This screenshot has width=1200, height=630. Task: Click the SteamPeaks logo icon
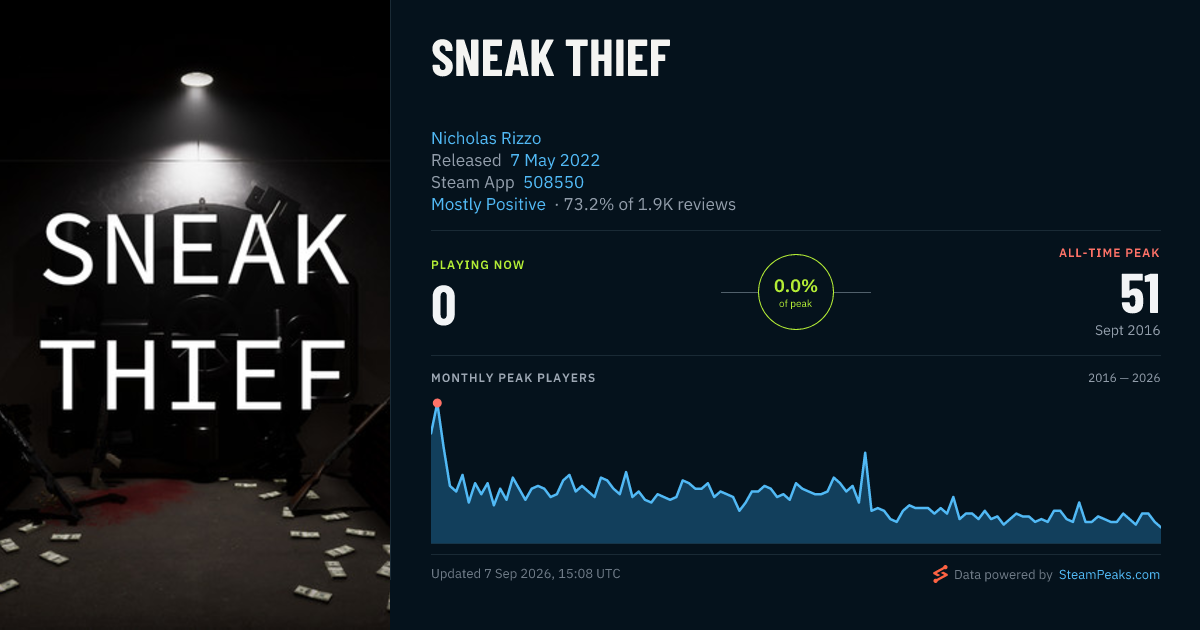pos(940,574)
